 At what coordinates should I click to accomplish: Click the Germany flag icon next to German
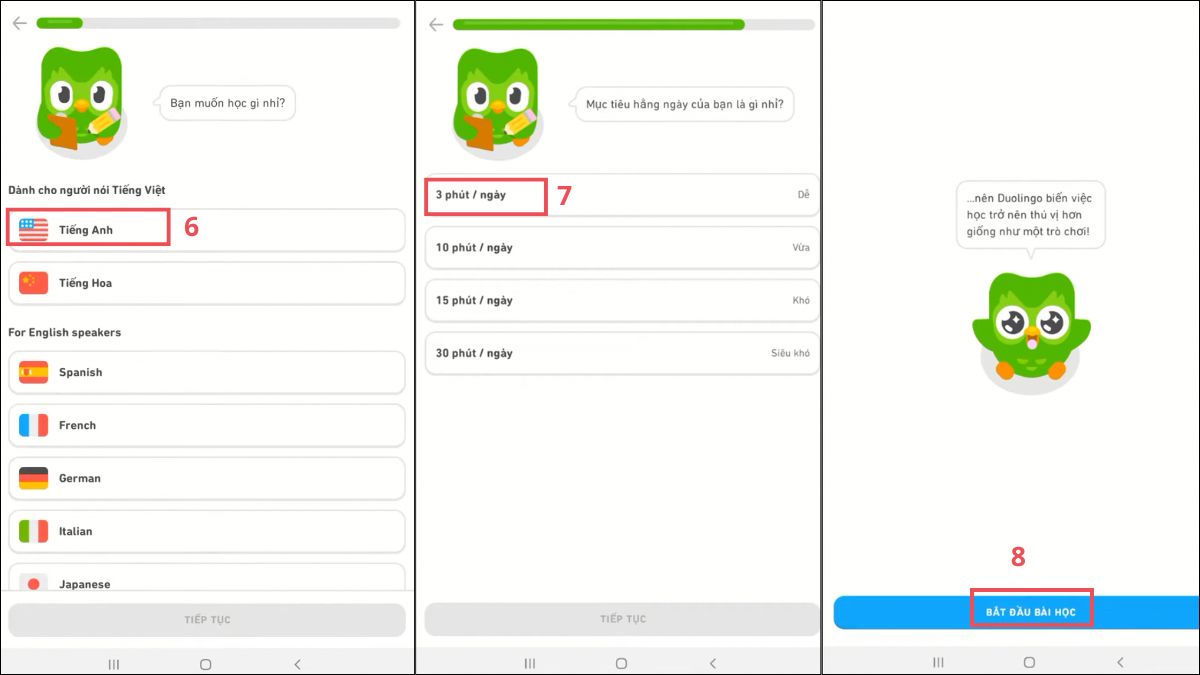pyautogui.click(x=33, y=478)
